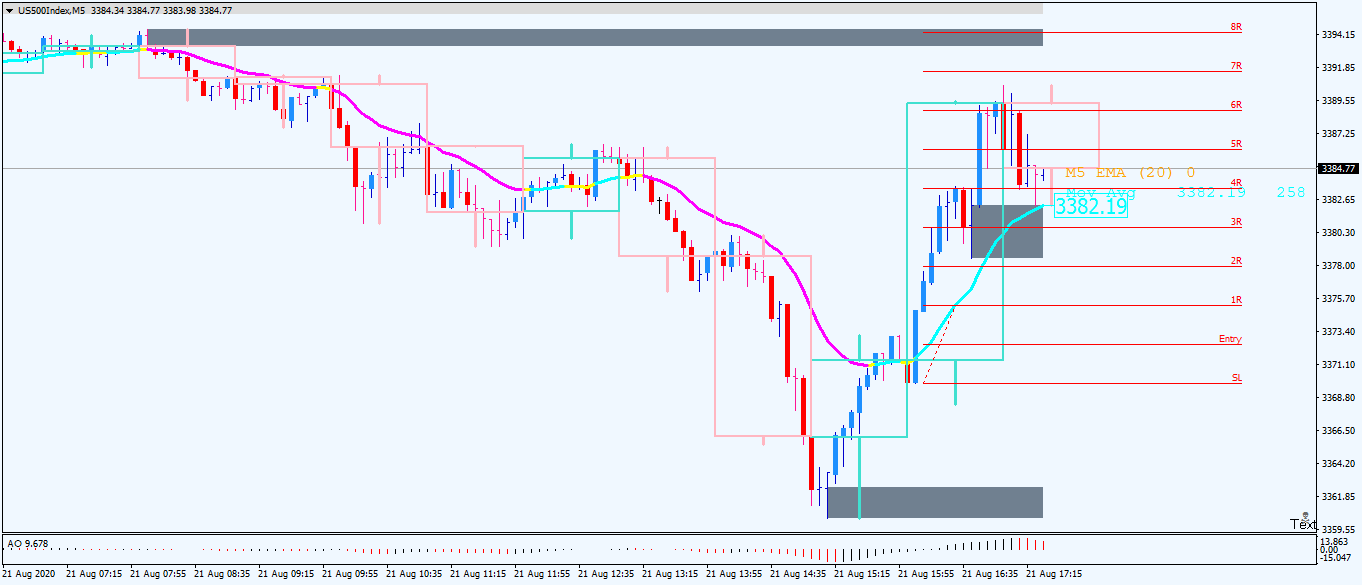Click the 21 Aug 09:55 time label
The image size is (1362, 585).
point(351,575)
